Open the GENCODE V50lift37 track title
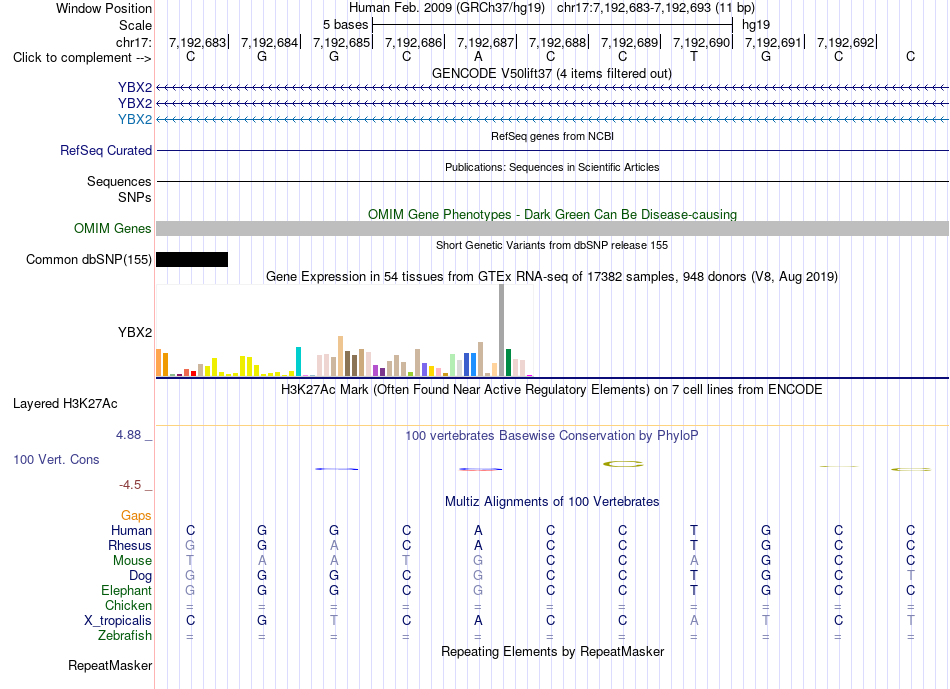The image size is (950, 689). tap(552, 73)
